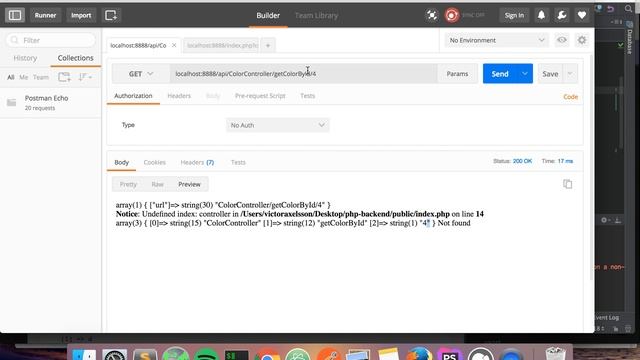This screenshot has width=640, height=360.
Task: Save the request
Action: (x=550, y=73)
